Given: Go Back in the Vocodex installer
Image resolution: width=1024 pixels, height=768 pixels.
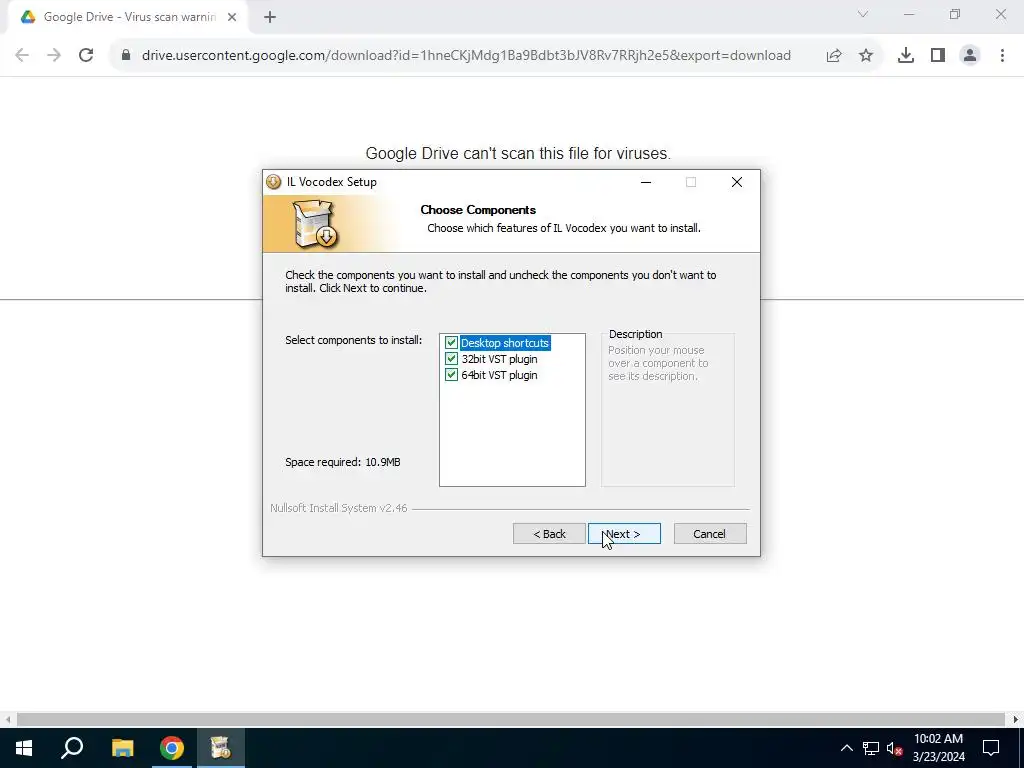Looking at the screenshot, I should 549,534.
